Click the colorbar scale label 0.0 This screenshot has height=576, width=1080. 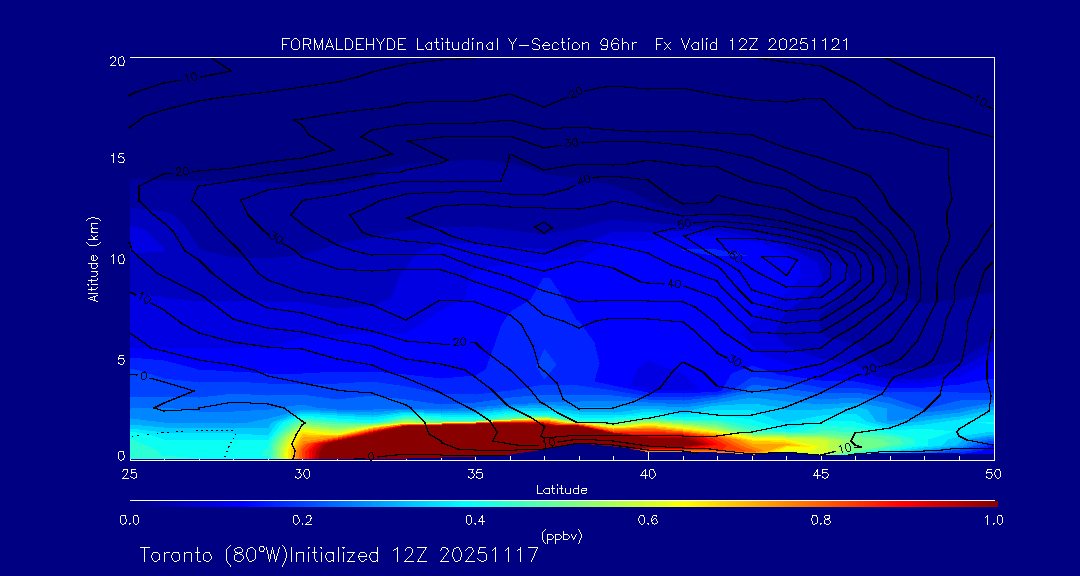click(x=129, y=520)
